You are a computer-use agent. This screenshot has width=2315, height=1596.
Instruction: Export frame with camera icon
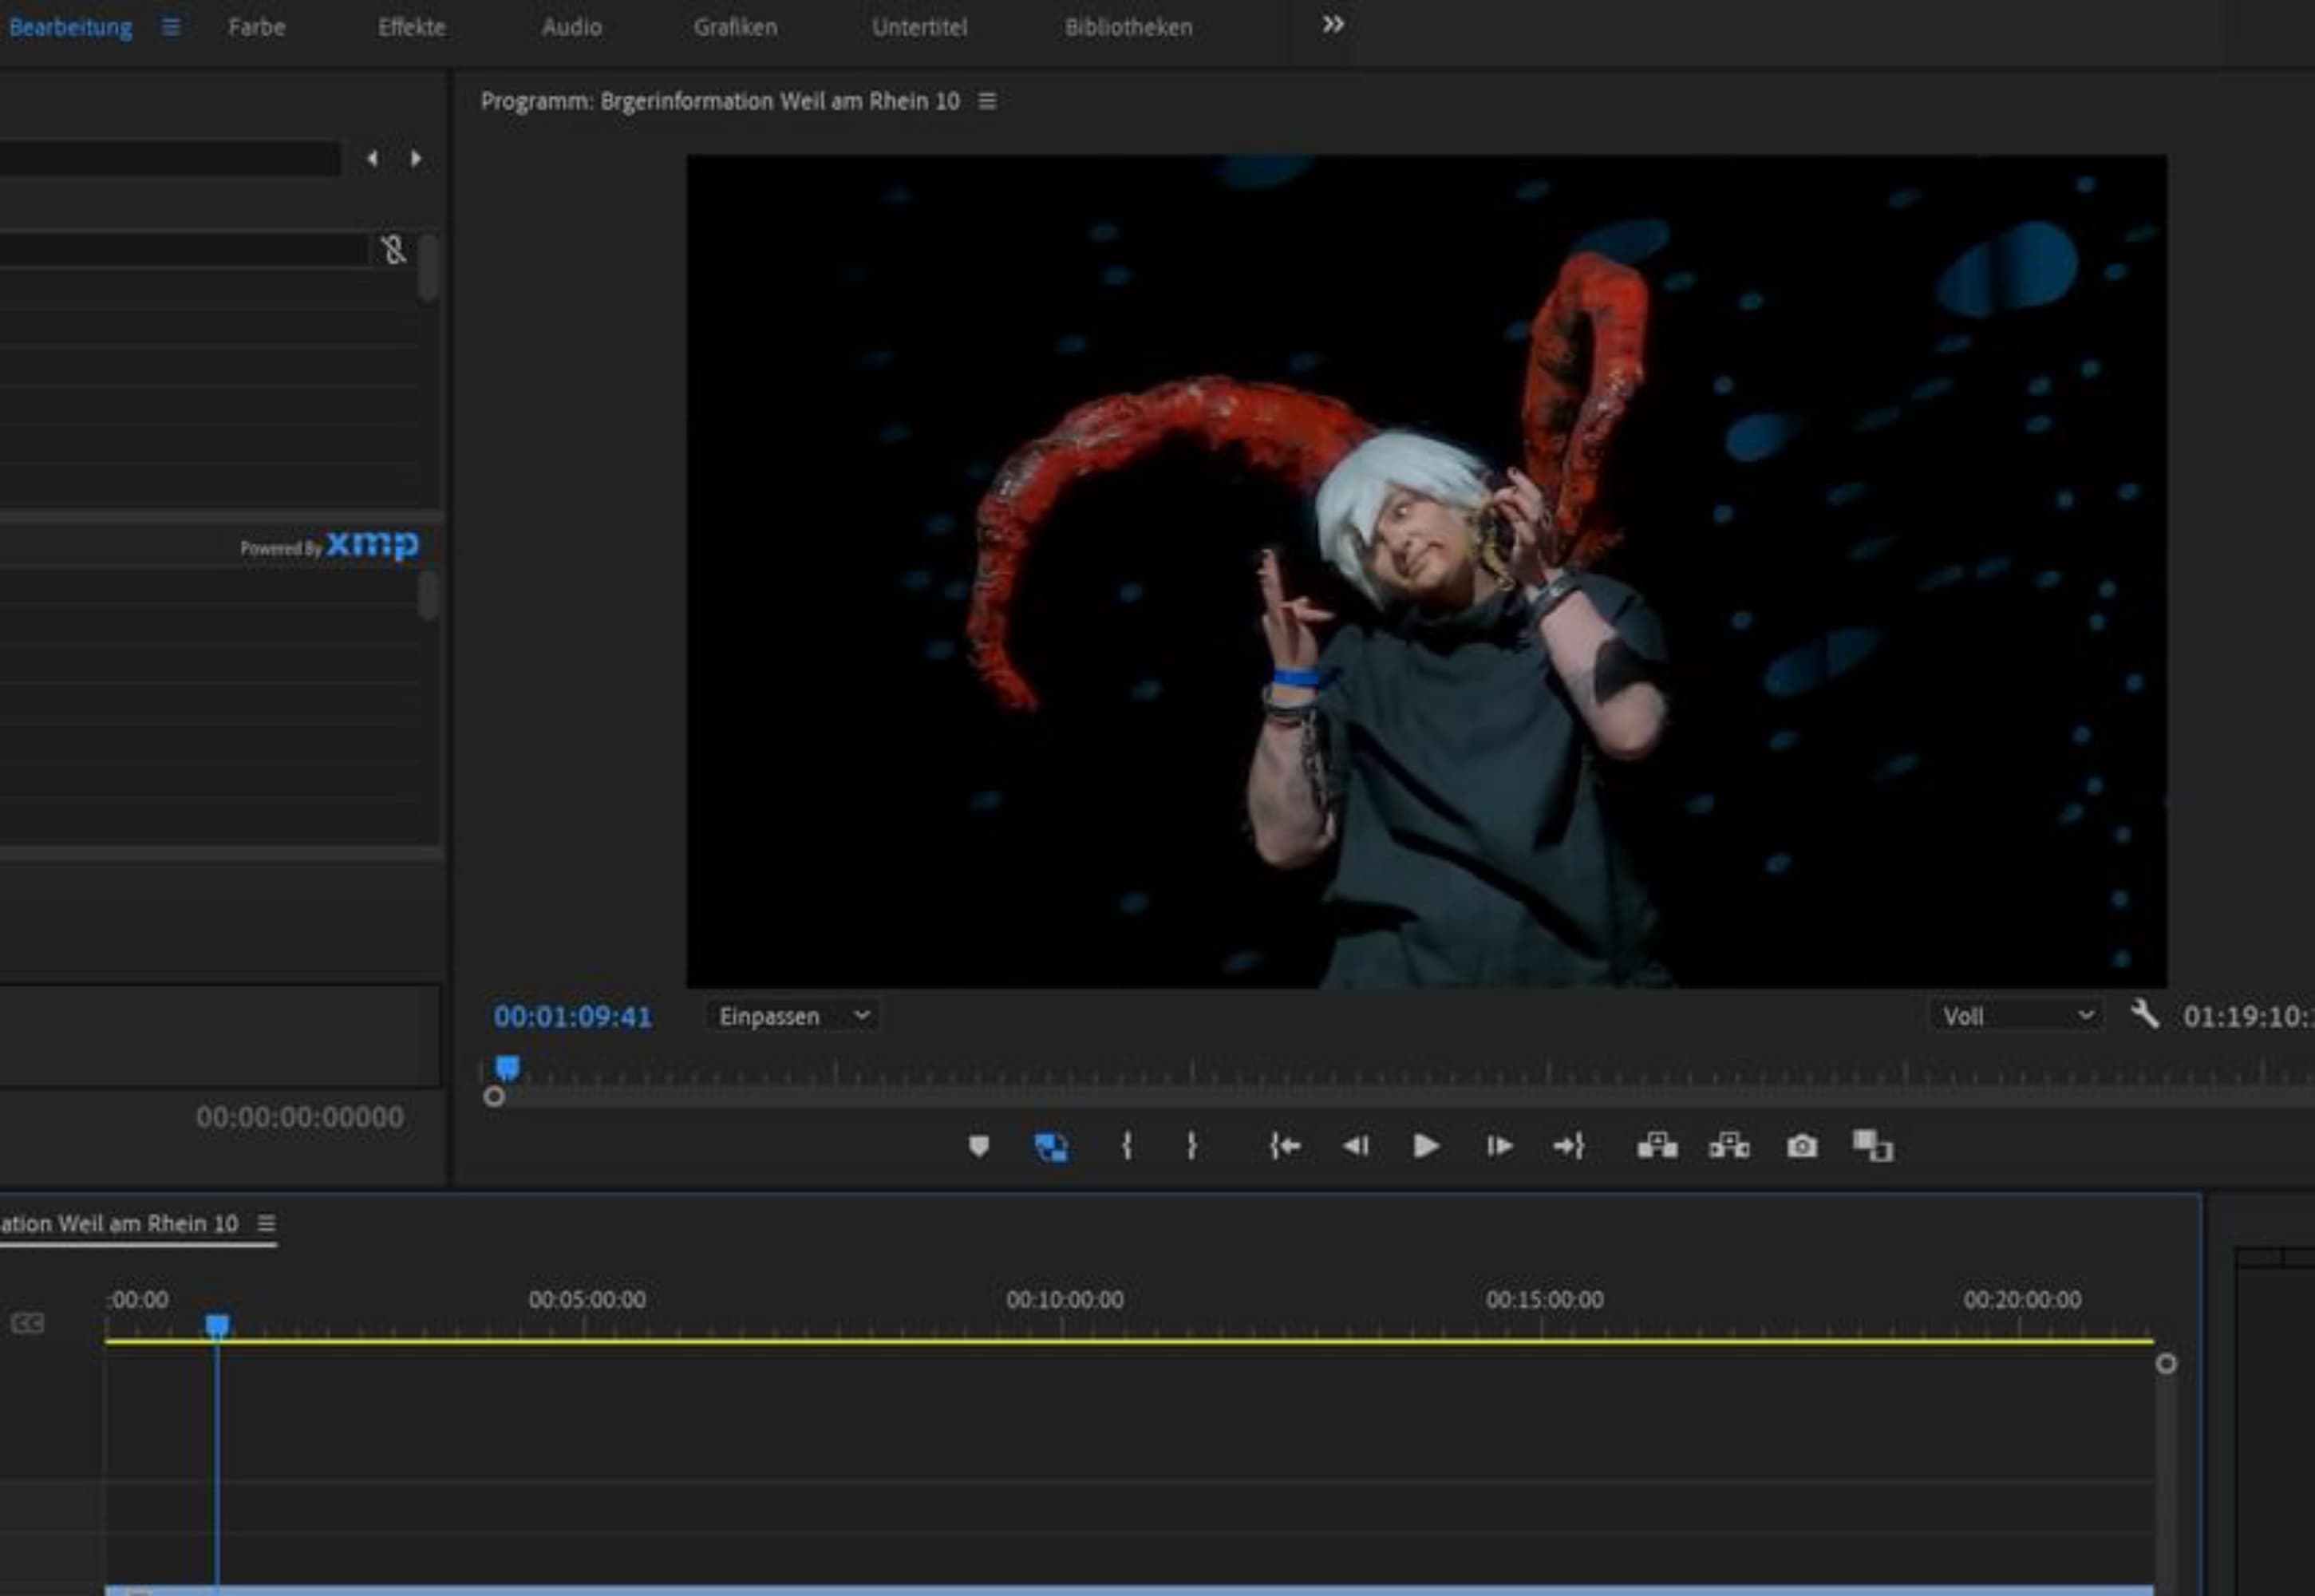(x=1801, y=1146)
